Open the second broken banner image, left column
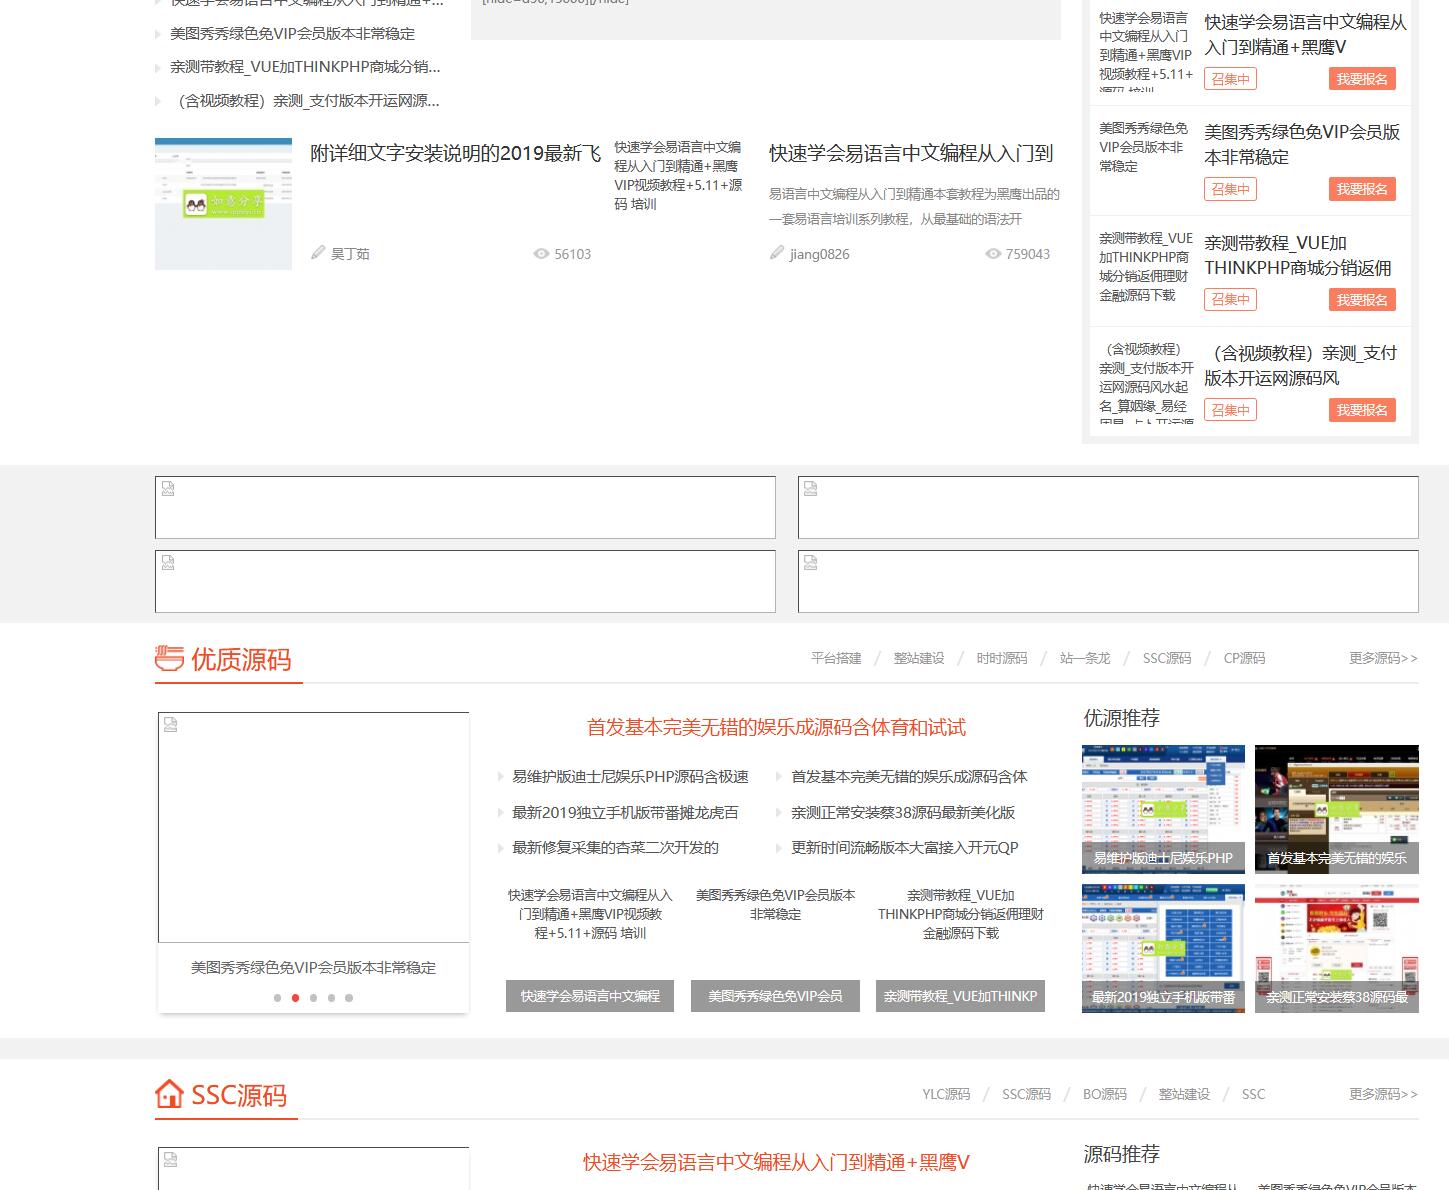This screenshot has height=1190, width=1449. 465,581
